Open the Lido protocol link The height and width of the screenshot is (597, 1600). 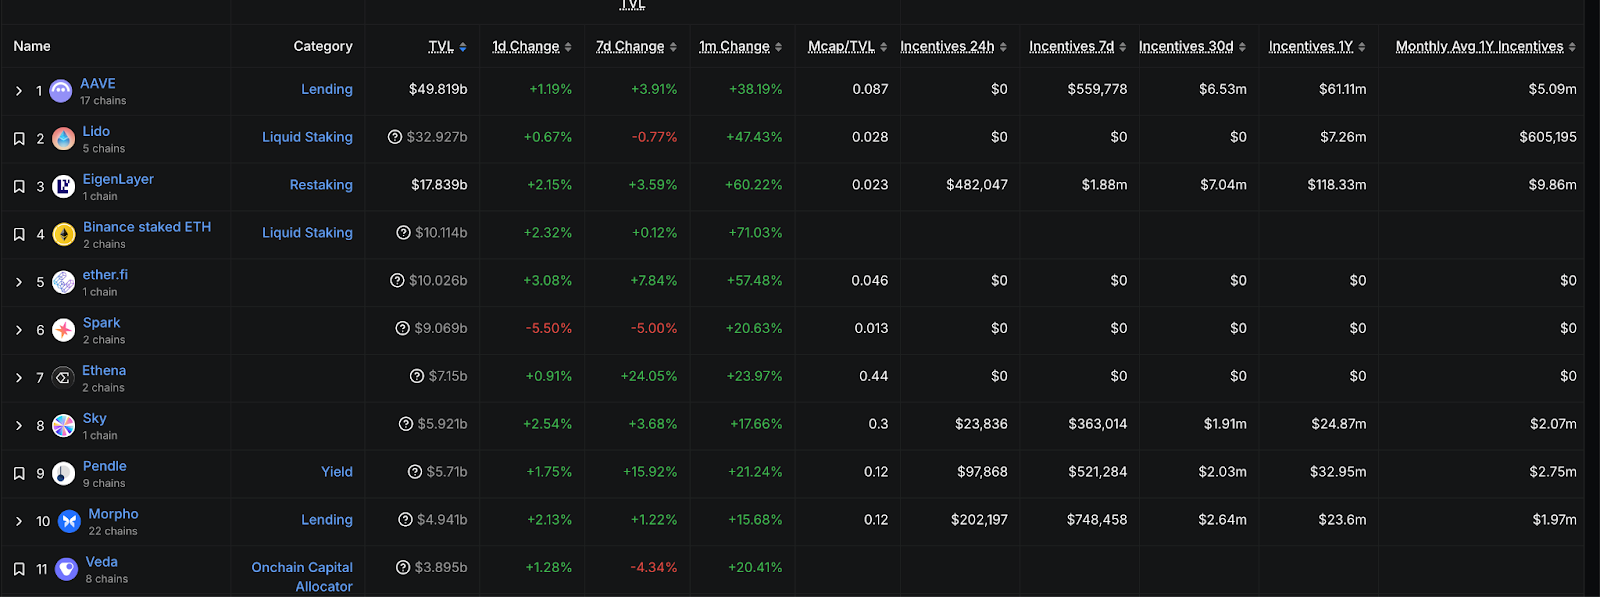pyautogui.click(x=96, y=131)
